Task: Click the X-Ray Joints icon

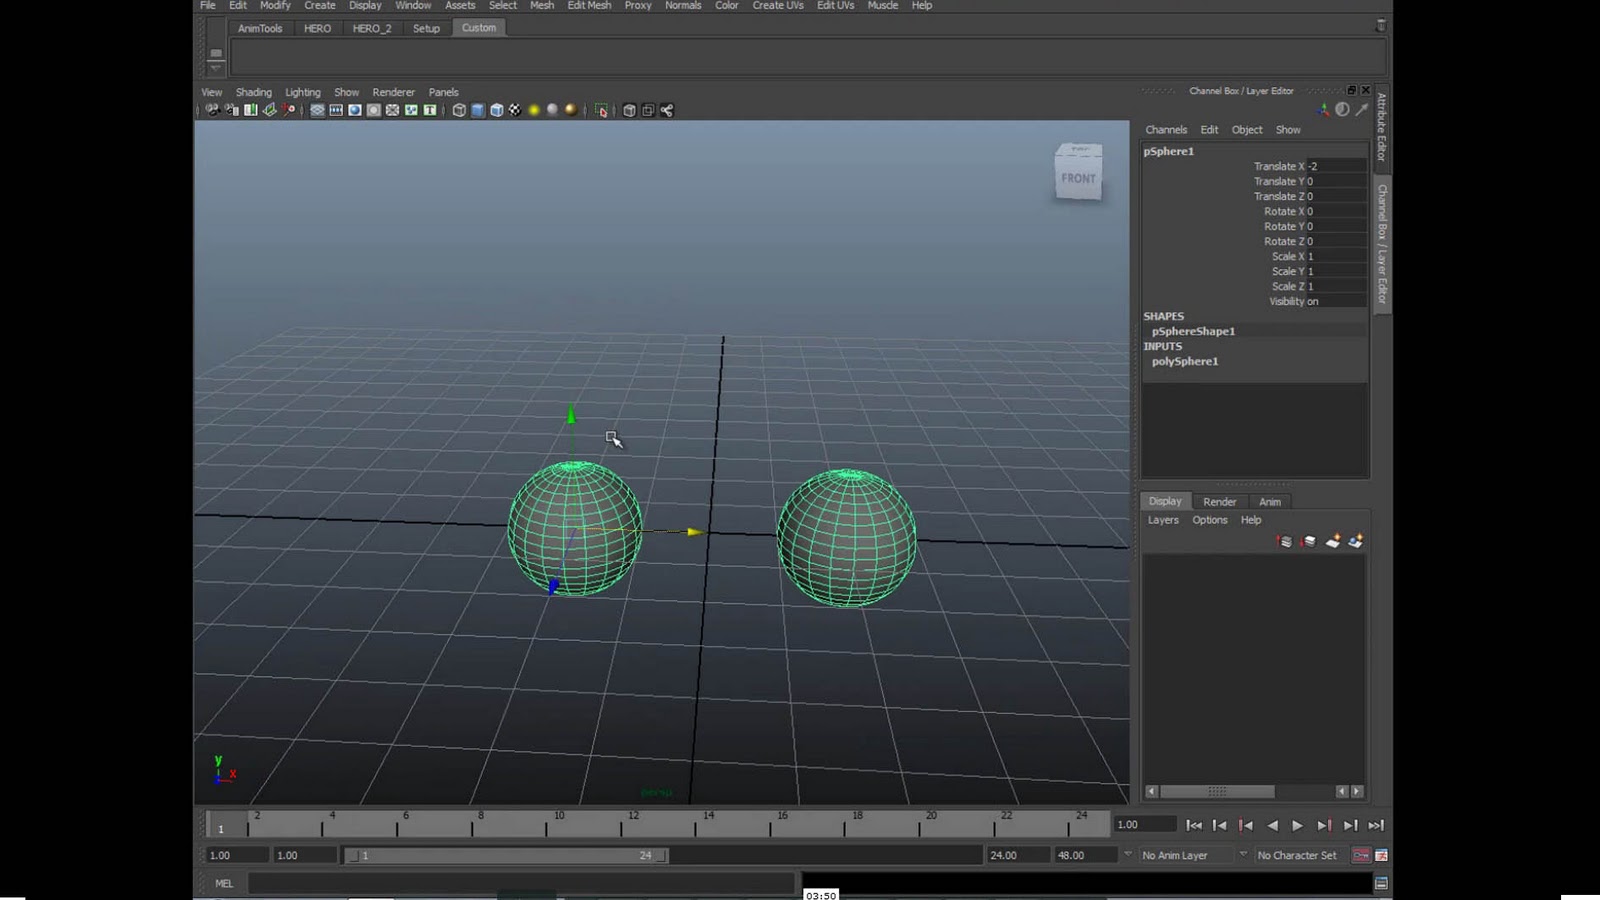Action: click(x=667, y=110)
